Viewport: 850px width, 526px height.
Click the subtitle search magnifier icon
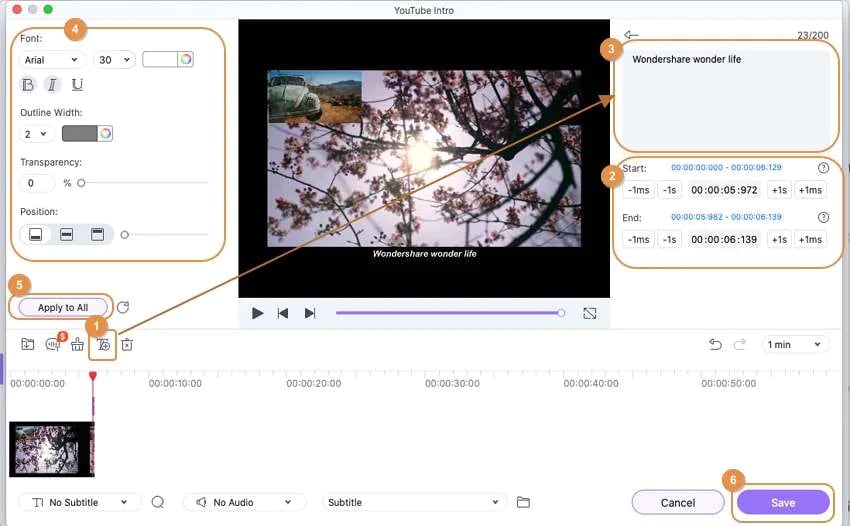(x=158, y=502)
